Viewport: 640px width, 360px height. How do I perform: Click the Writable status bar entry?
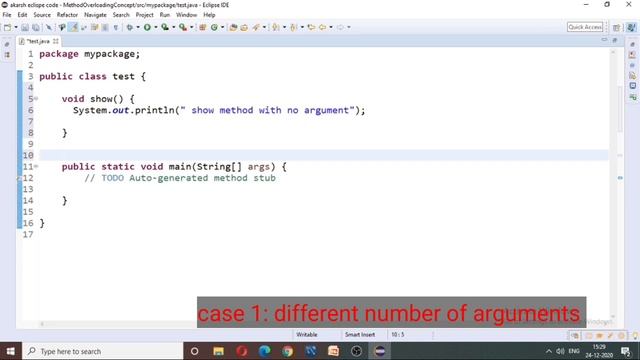click(307, 335)
